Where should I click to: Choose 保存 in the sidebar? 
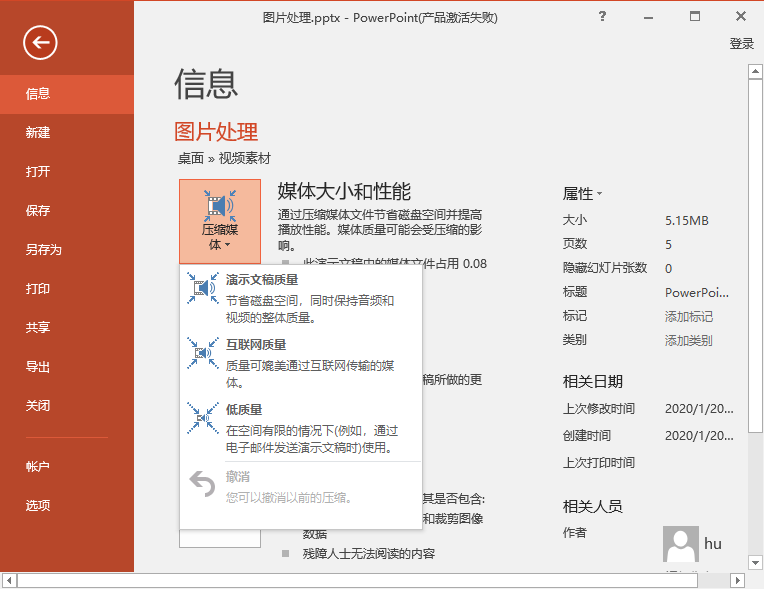coord(67,210)
